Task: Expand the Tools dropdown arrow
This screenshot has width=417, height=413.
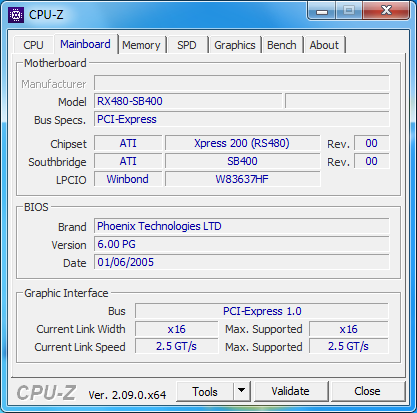Action: pos(242,392)
